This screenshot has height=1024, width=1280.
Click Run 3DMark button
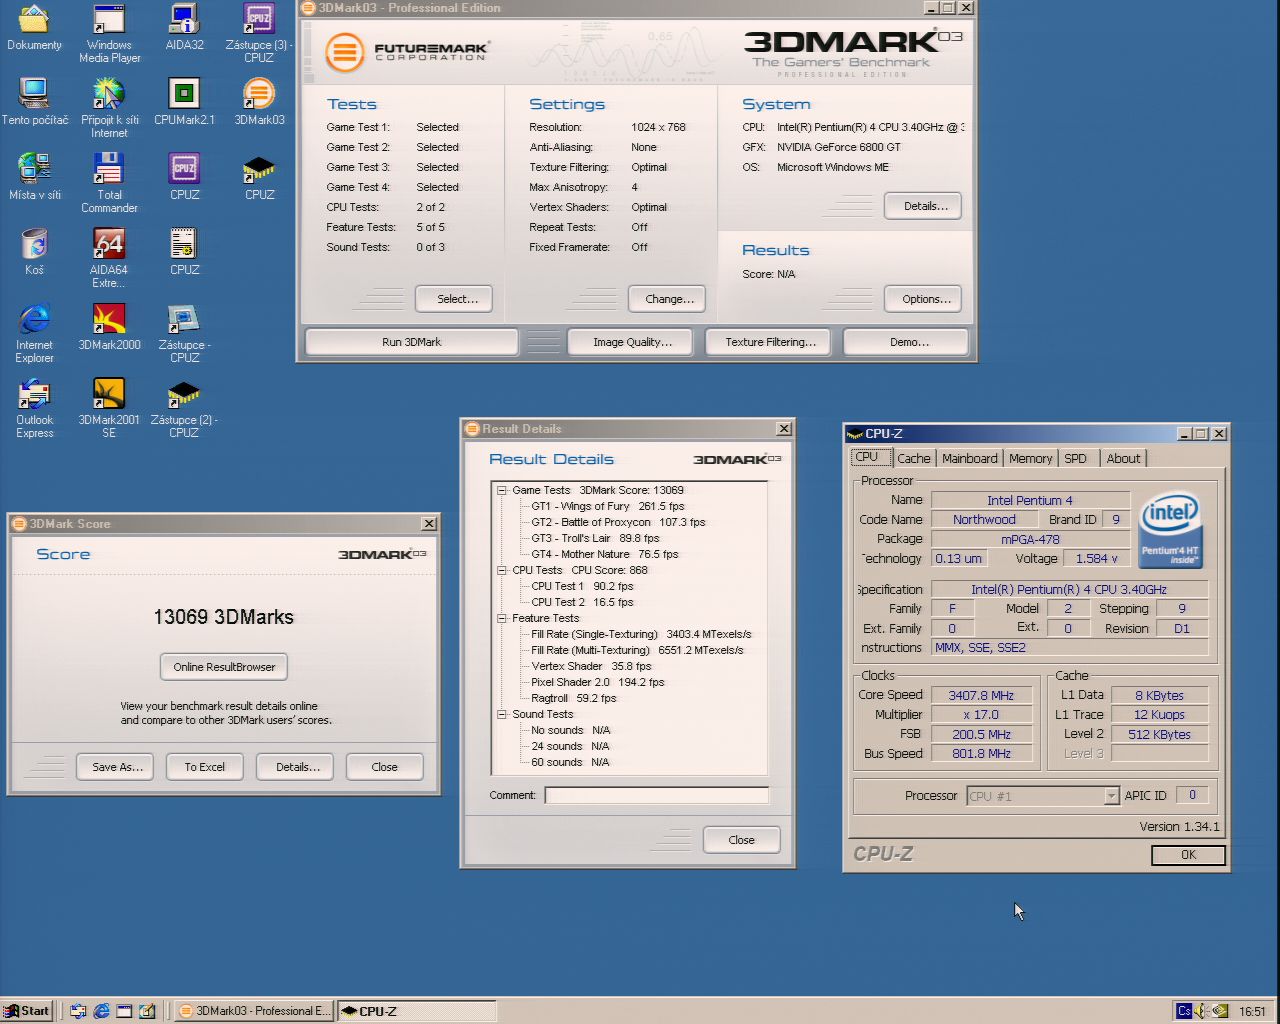coord(411,342)
